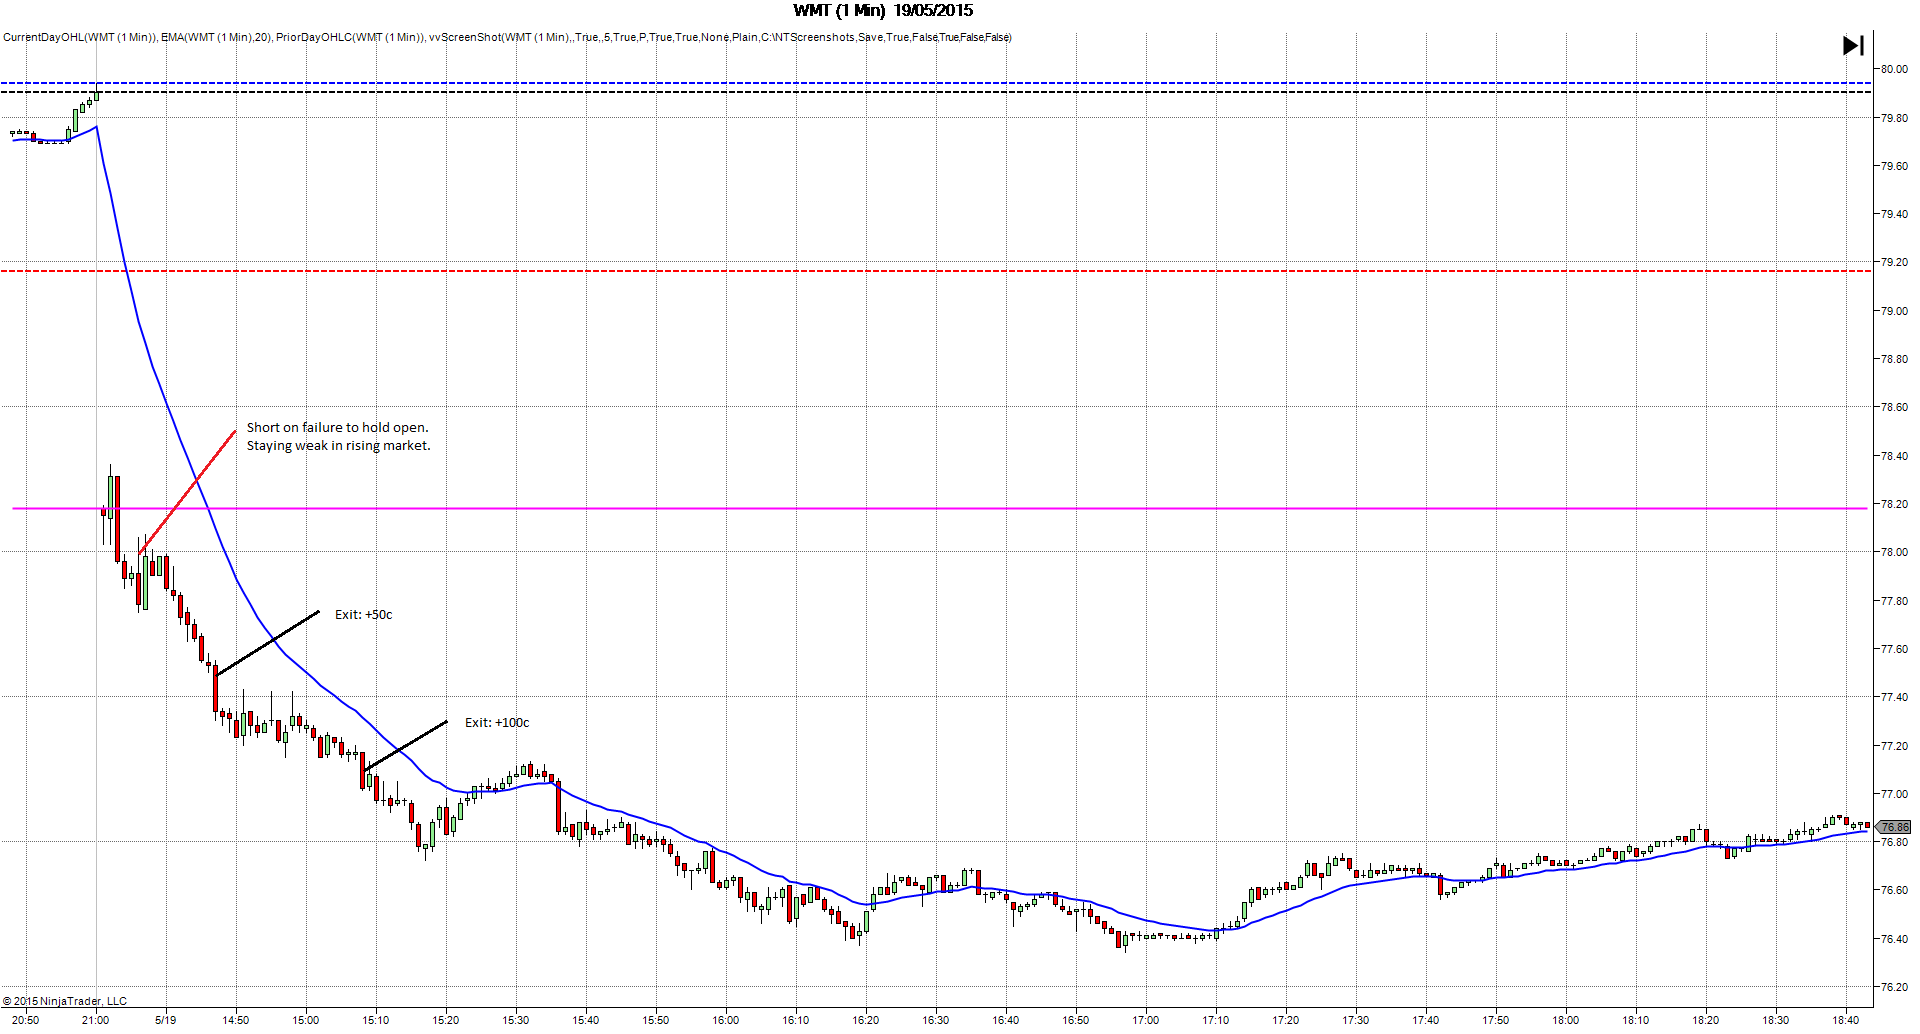Click the 77.40 price axis label
Viewport: 1920px width, 1034px height.
click(x=1894, y=697)
